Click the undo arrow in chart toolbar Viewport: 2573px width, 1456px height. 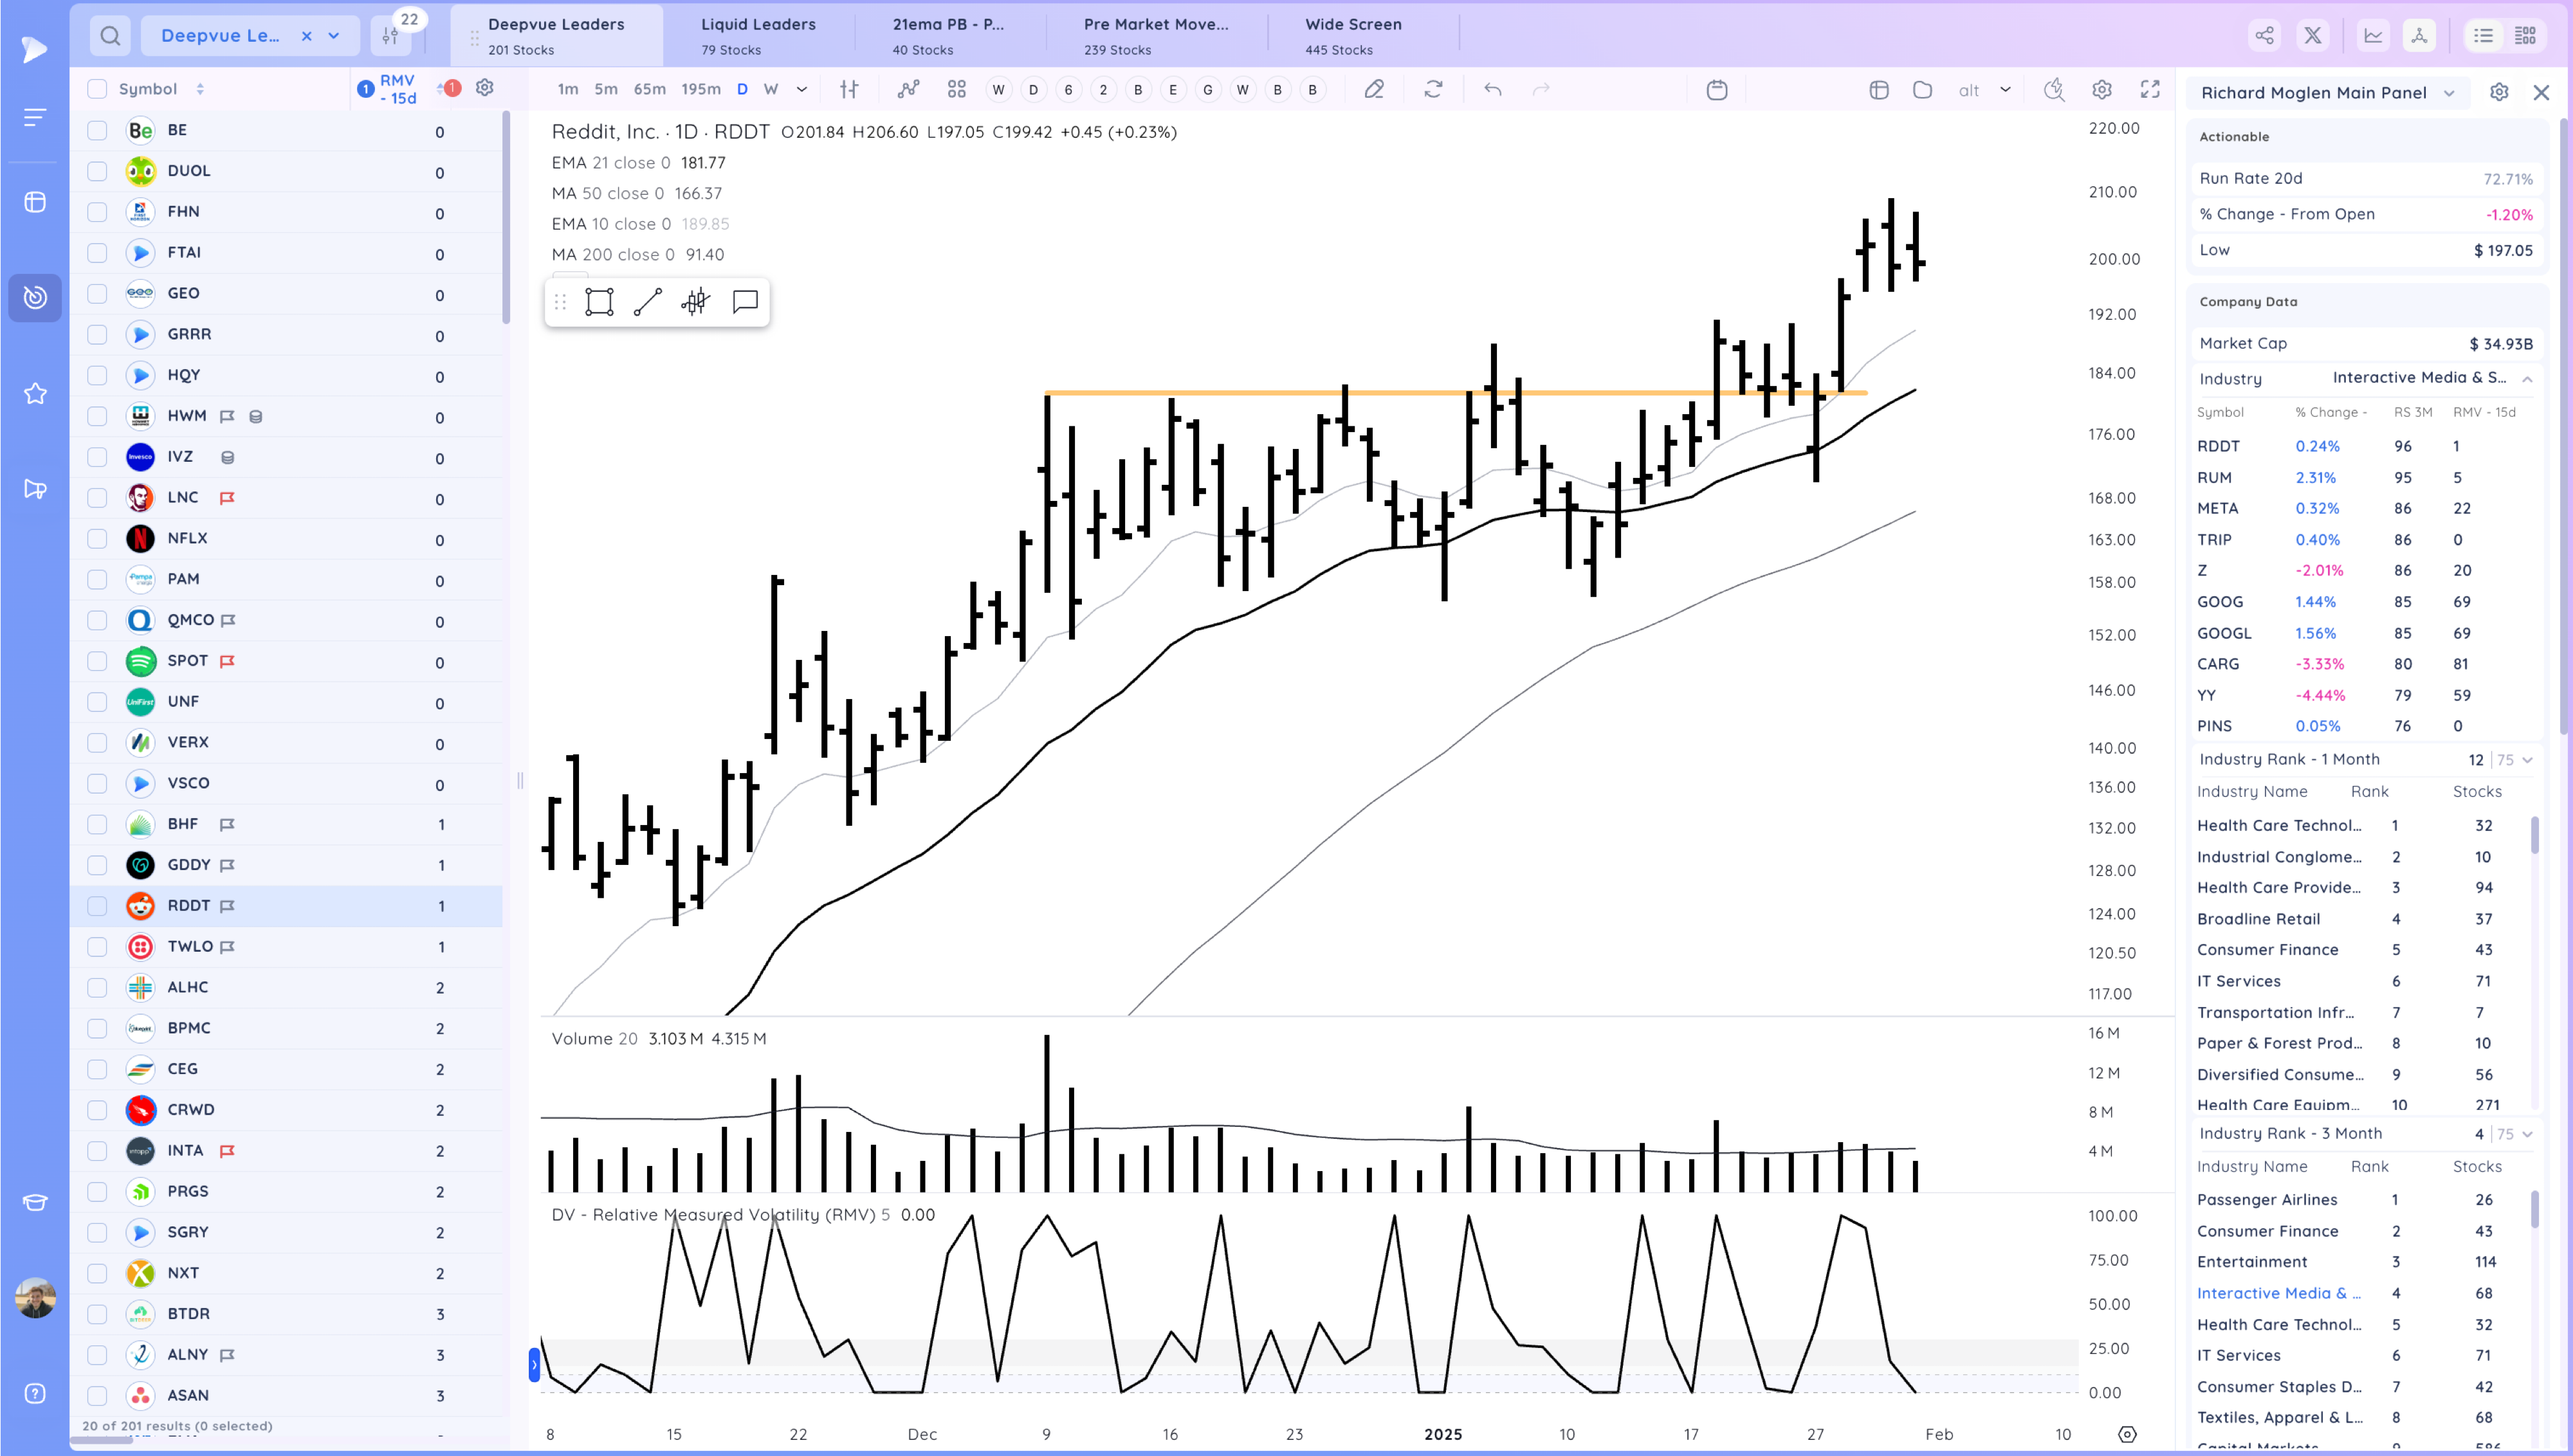[1492, 90]
